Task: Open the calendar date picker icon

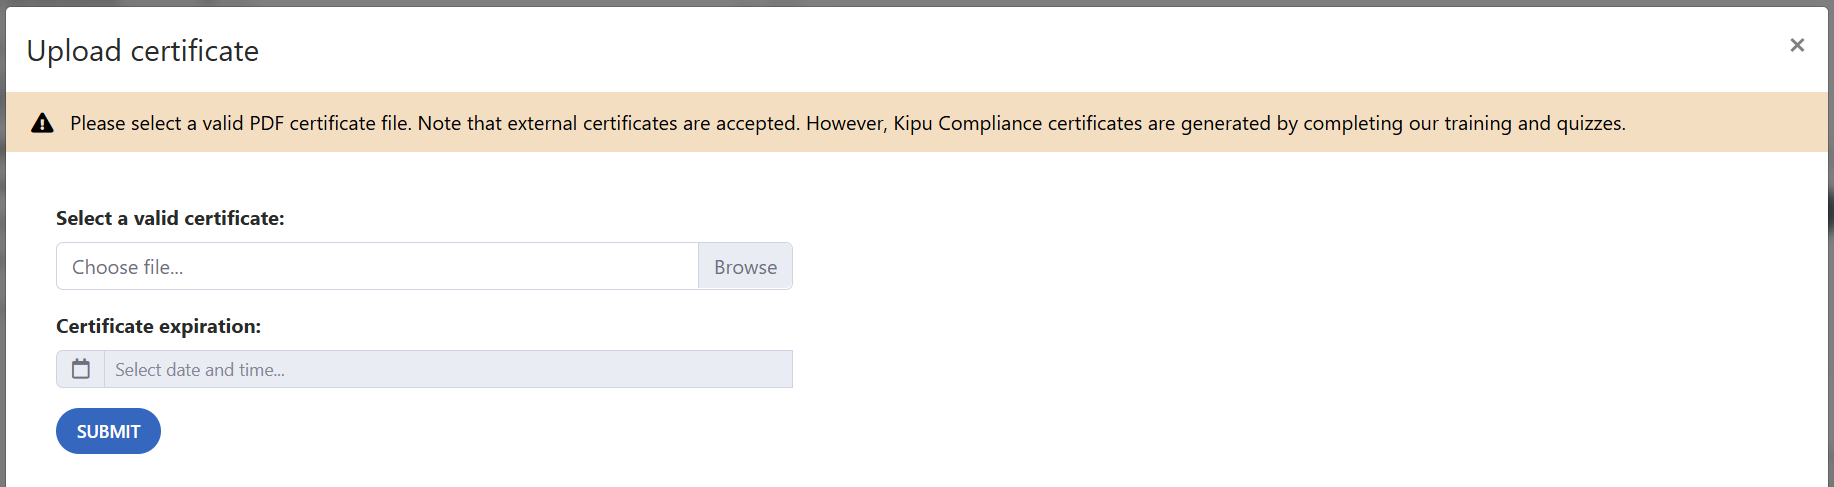Action: point(81,369)
